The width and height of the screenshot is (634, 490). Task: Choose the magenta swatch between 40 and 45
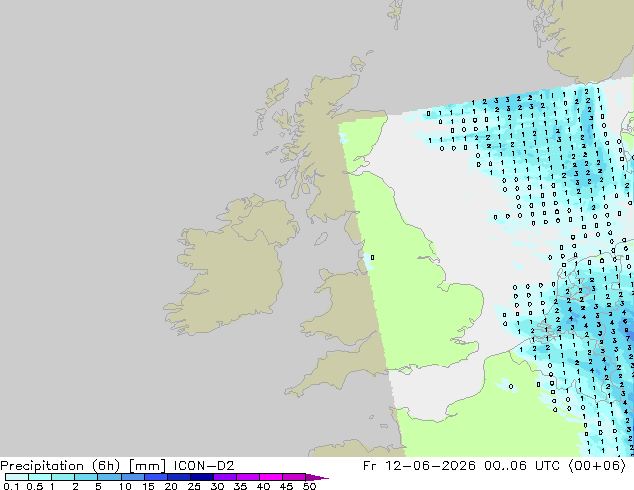coord(271,477)
